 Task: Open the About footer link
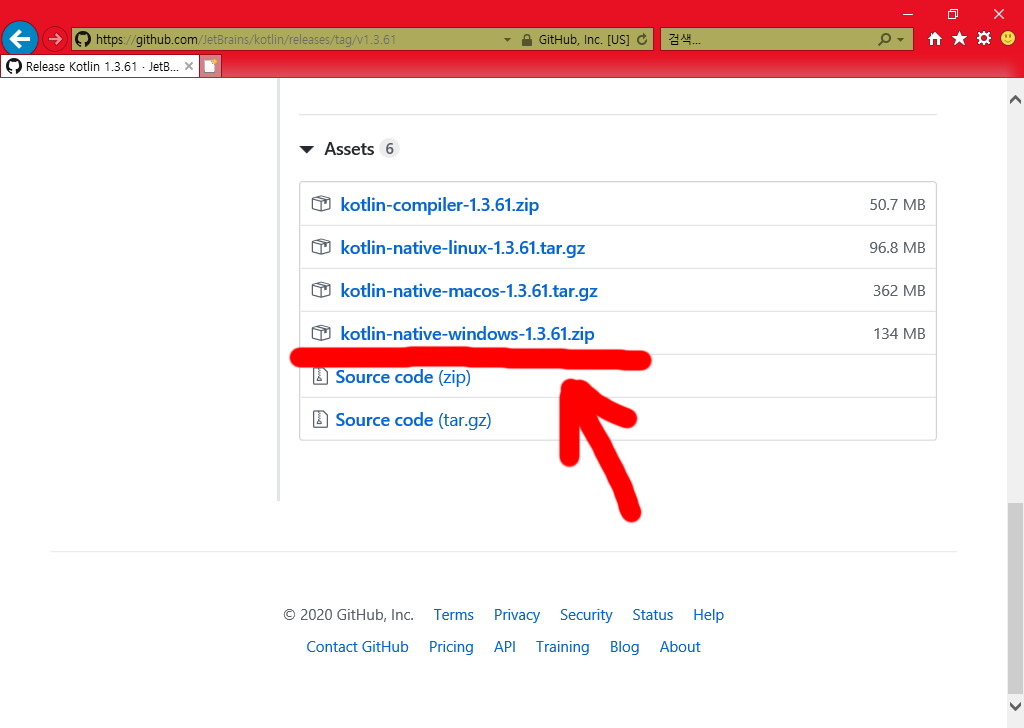(680, 647)
